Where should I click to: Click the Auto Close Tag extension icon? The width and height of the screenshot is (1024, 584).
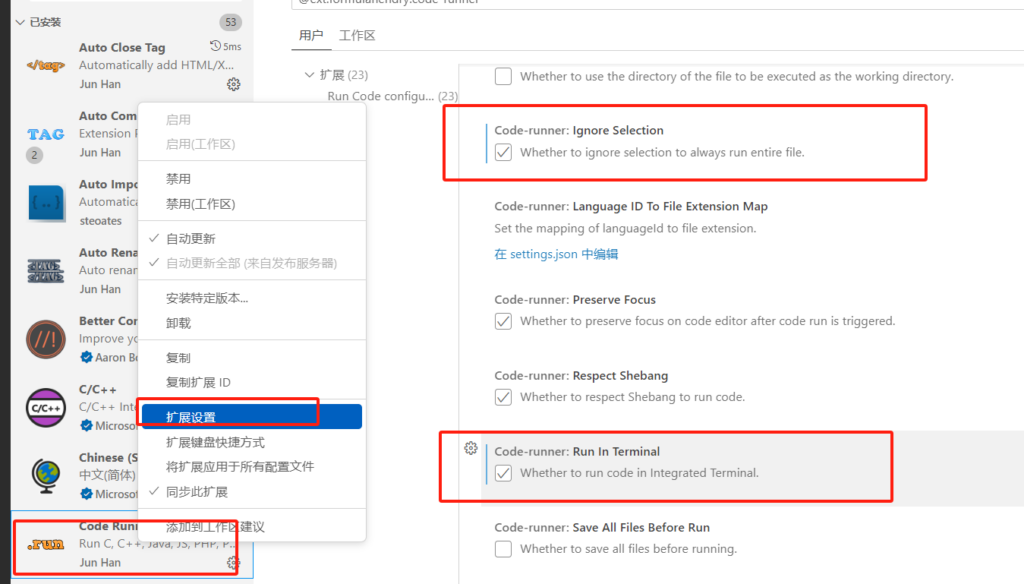pyautogui.click(x=46, y=66)
